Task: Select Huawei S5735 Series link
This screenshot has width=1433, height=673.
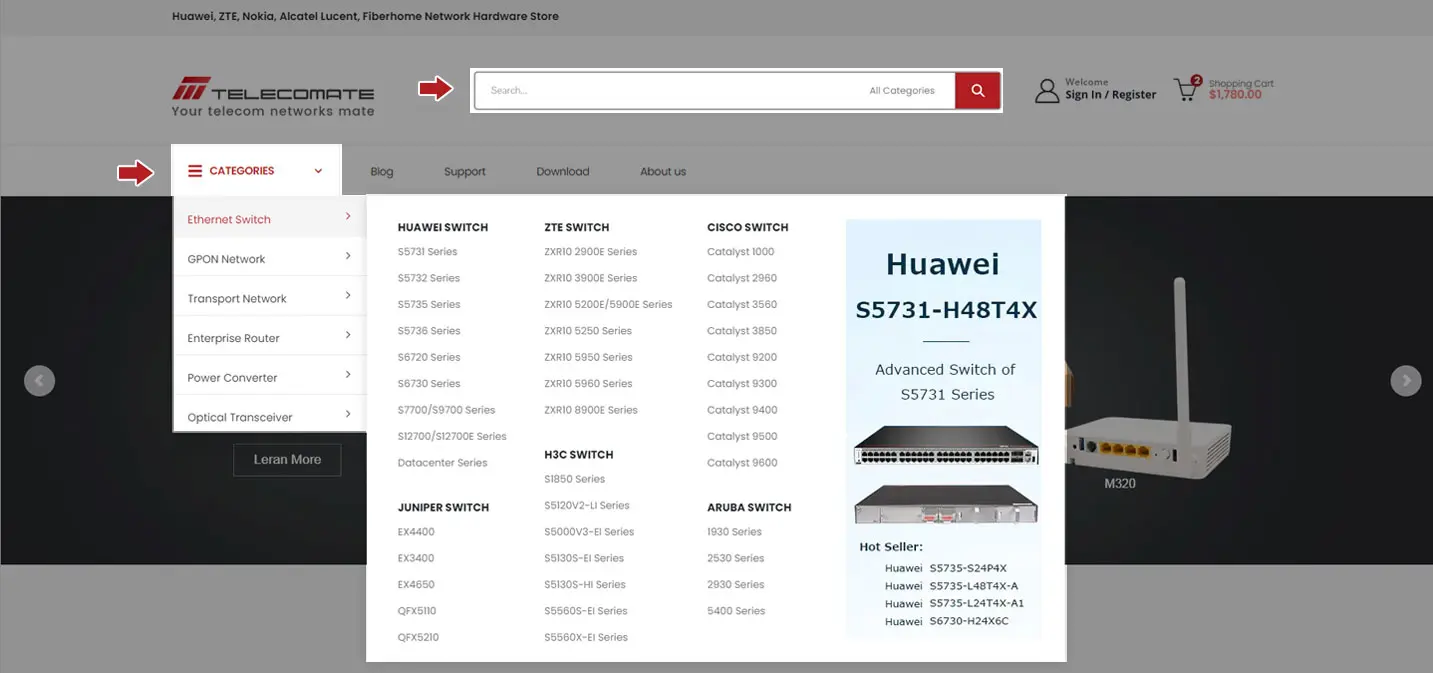Action: point(429,305)
